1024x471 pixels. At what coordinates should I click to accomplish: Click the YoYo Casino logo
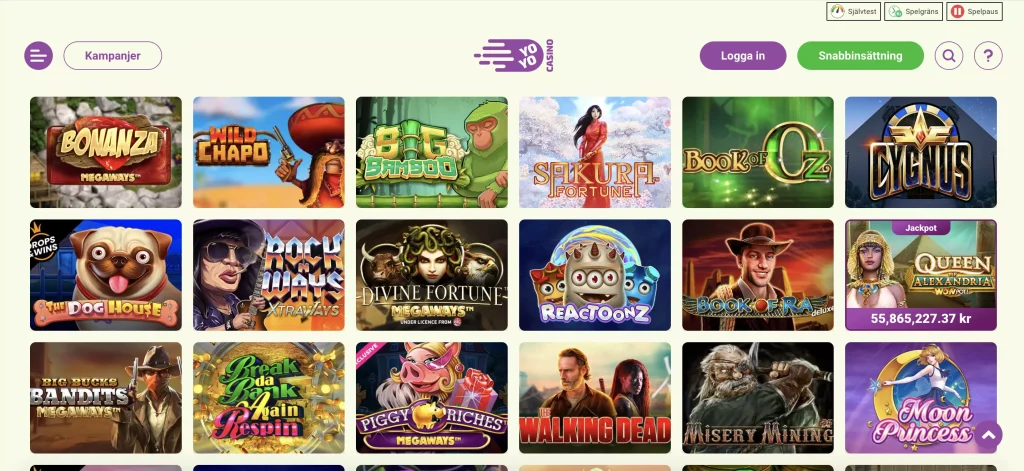514,56
